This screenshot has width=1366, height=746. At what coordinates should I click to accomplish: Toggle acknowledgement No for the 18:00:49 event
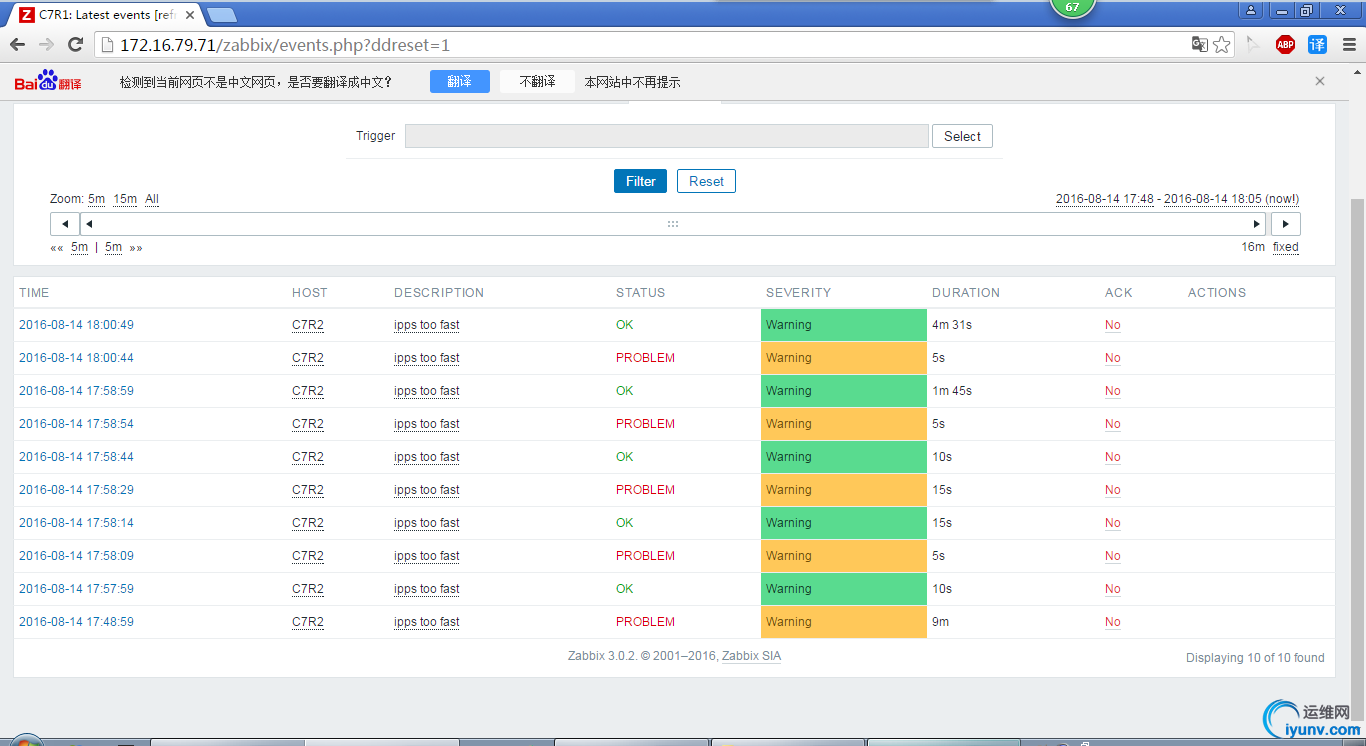click(x=1112, y=325)
